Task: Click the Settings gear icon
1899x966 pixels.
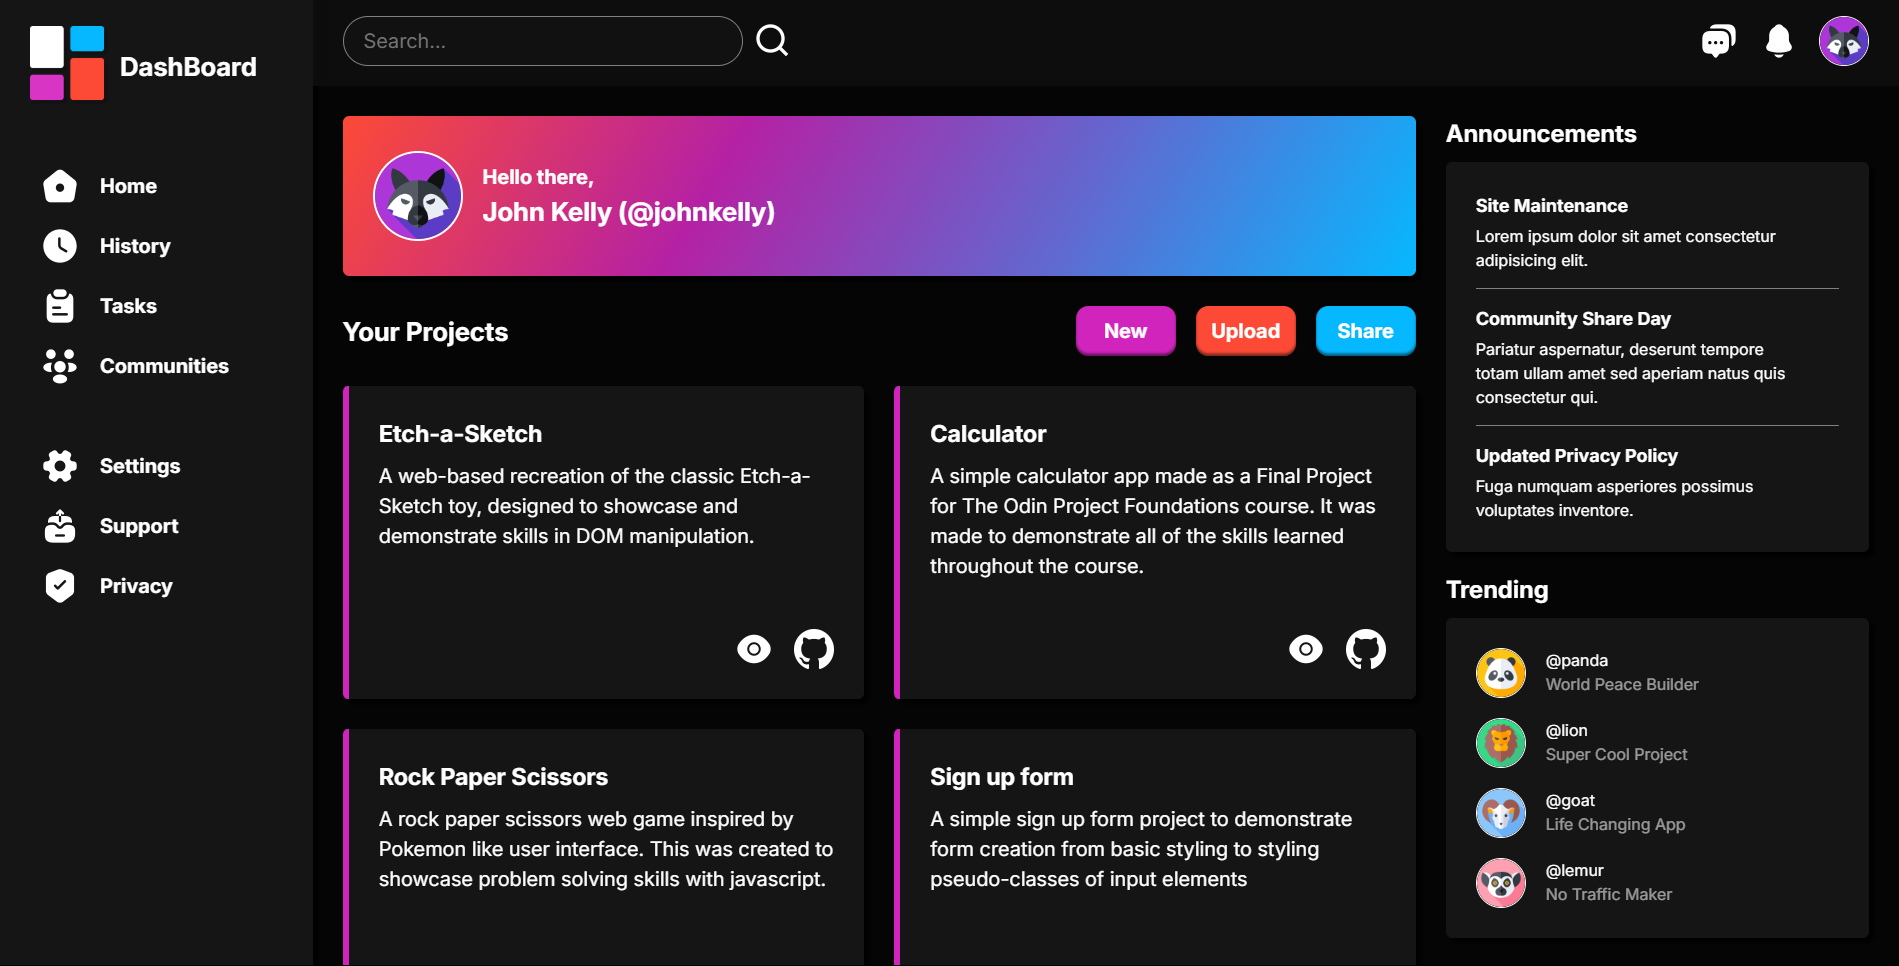Action: [60, 466]
